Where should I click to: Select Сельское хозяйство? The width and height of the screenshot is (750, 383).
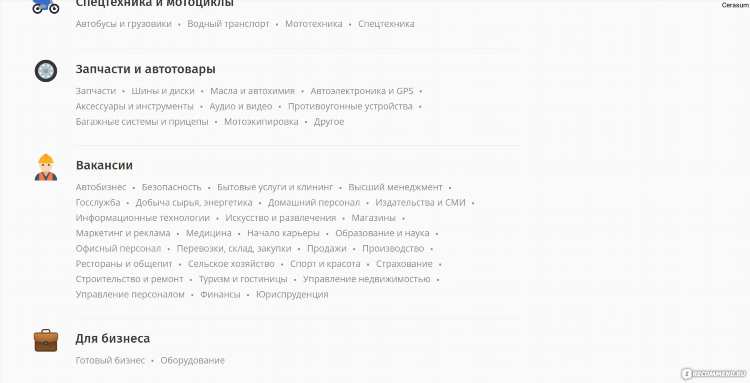[231, 263]
